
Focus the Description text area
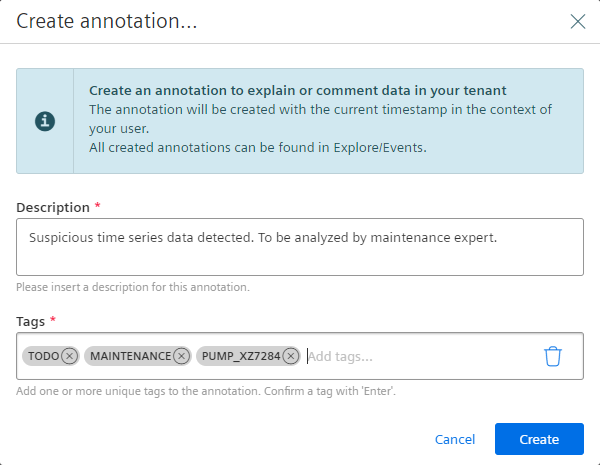tap(300, 247)
